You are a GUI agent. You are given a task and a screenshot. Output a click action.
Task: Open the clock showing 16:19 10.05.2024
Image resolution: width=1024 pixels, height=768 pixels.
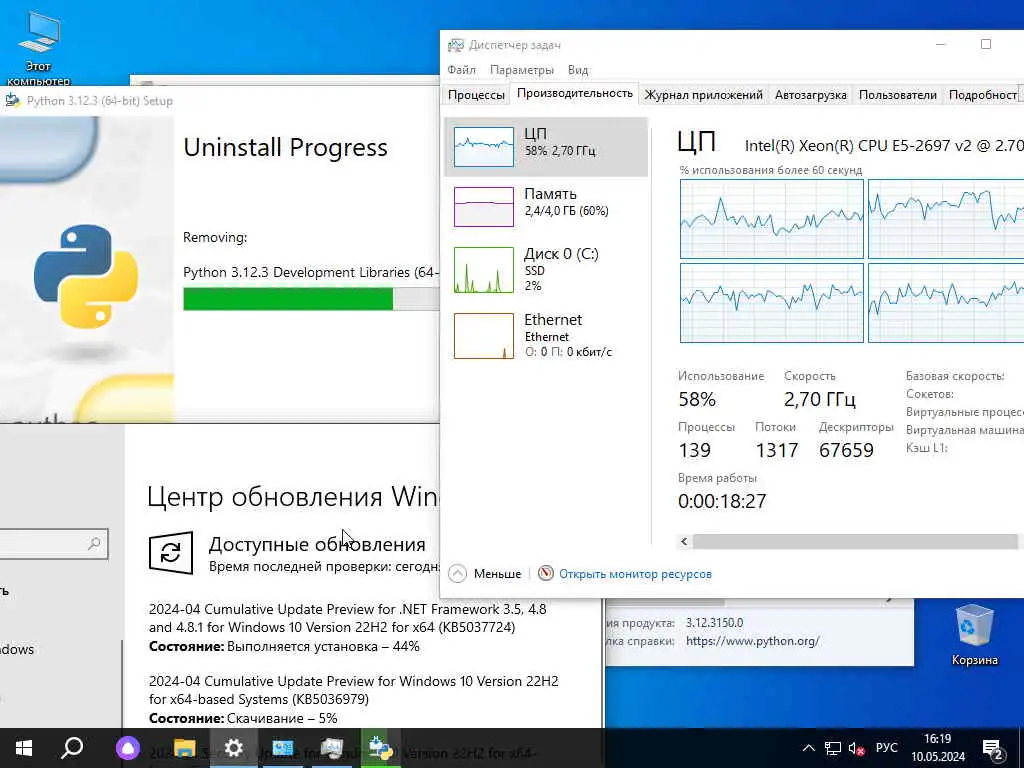[938, 748]
